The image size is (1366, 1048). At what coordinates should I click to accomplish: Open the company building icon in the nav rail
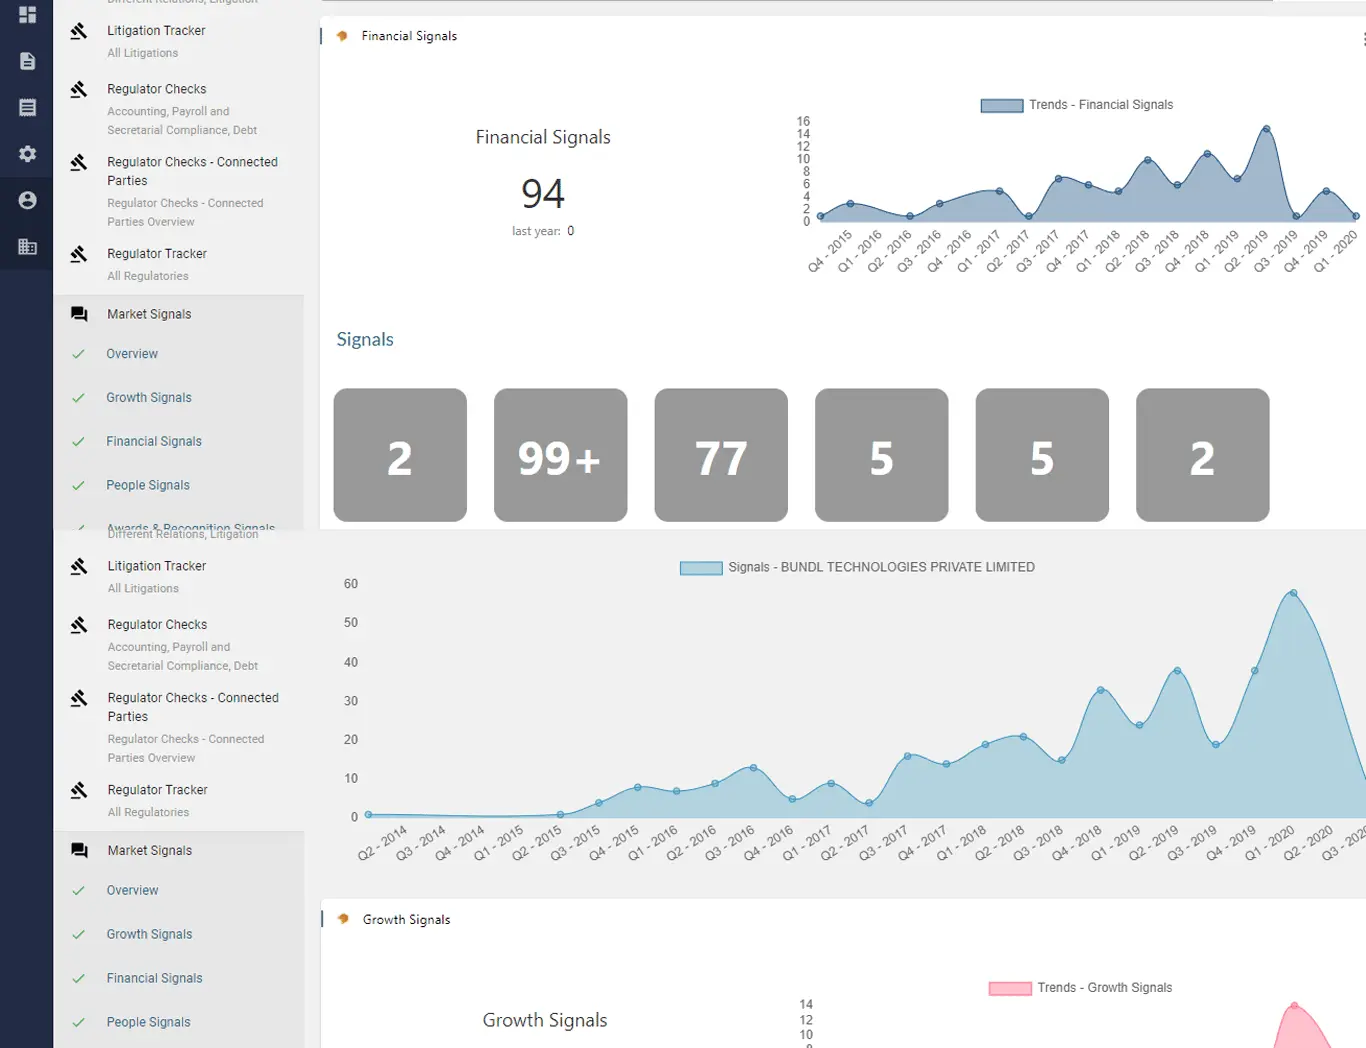tap(27, 246)
